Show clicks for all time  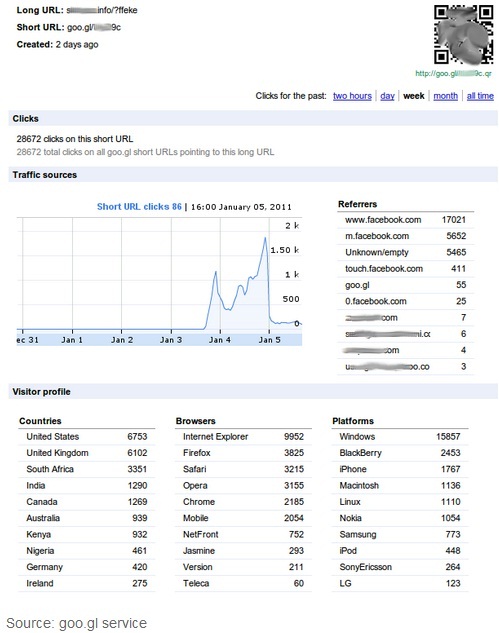click(x=480, y=96)
